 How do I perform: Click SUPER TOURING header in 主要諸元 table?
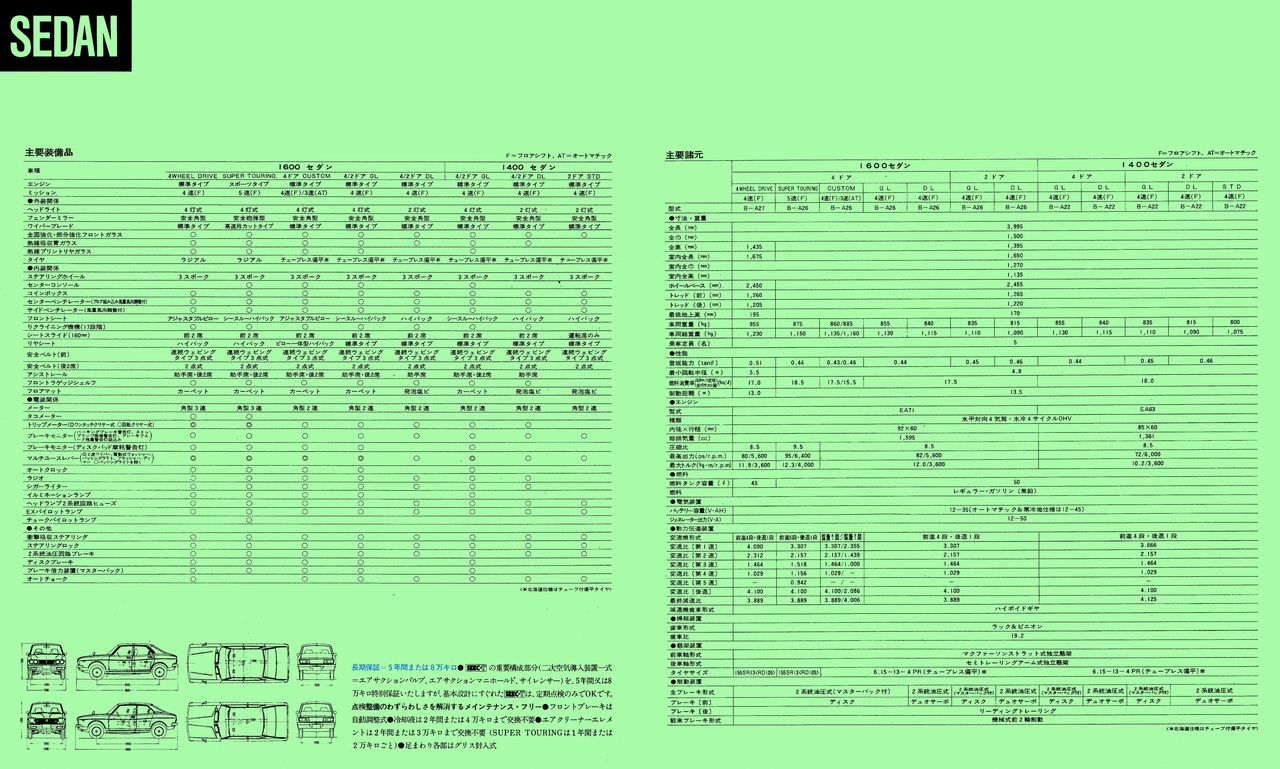click(798, 188)
